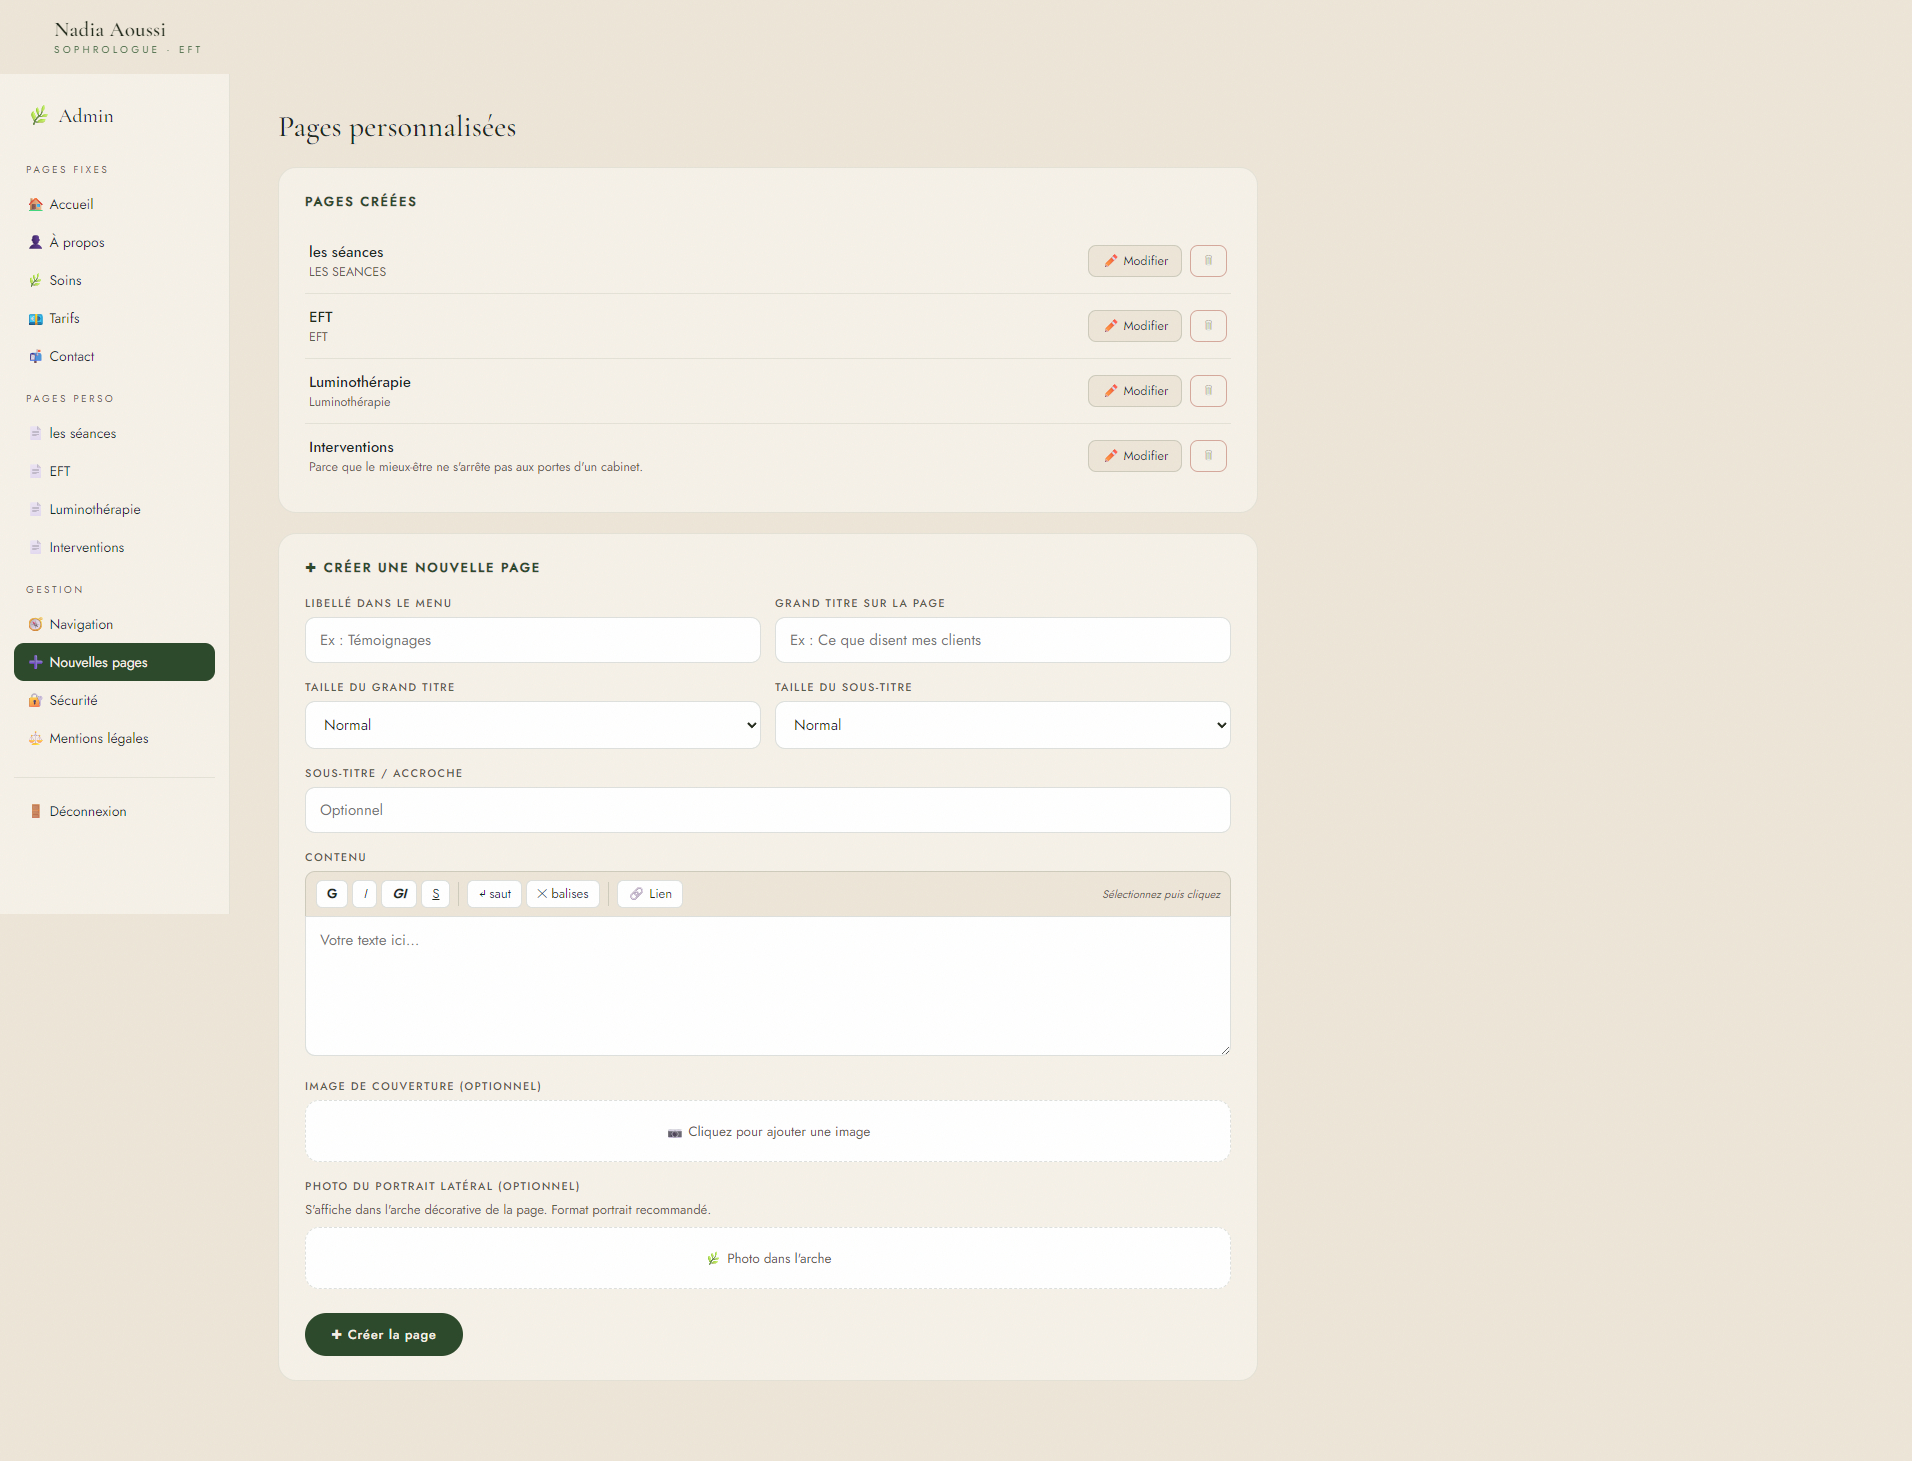Insert a line break with 'saut'
The width and height of the screenshot is (1912, 1461).
[495, 894]
